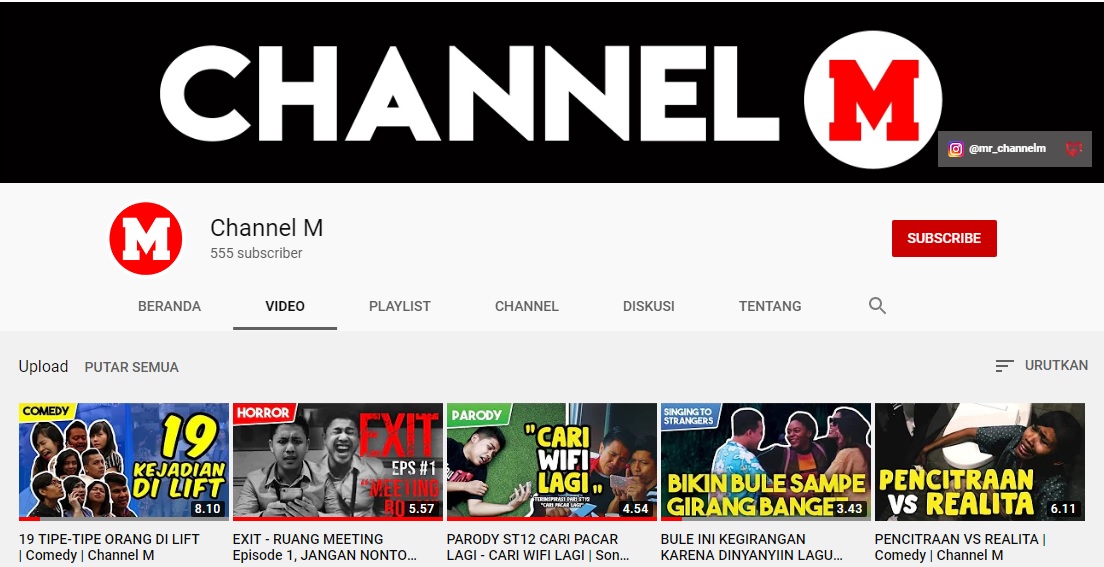The height and width of the screenshot is (567, 1104).
Task: Open title BULE INI KEGIRANGAN KARENA DINYANYIIN
Action: [752, 547]
